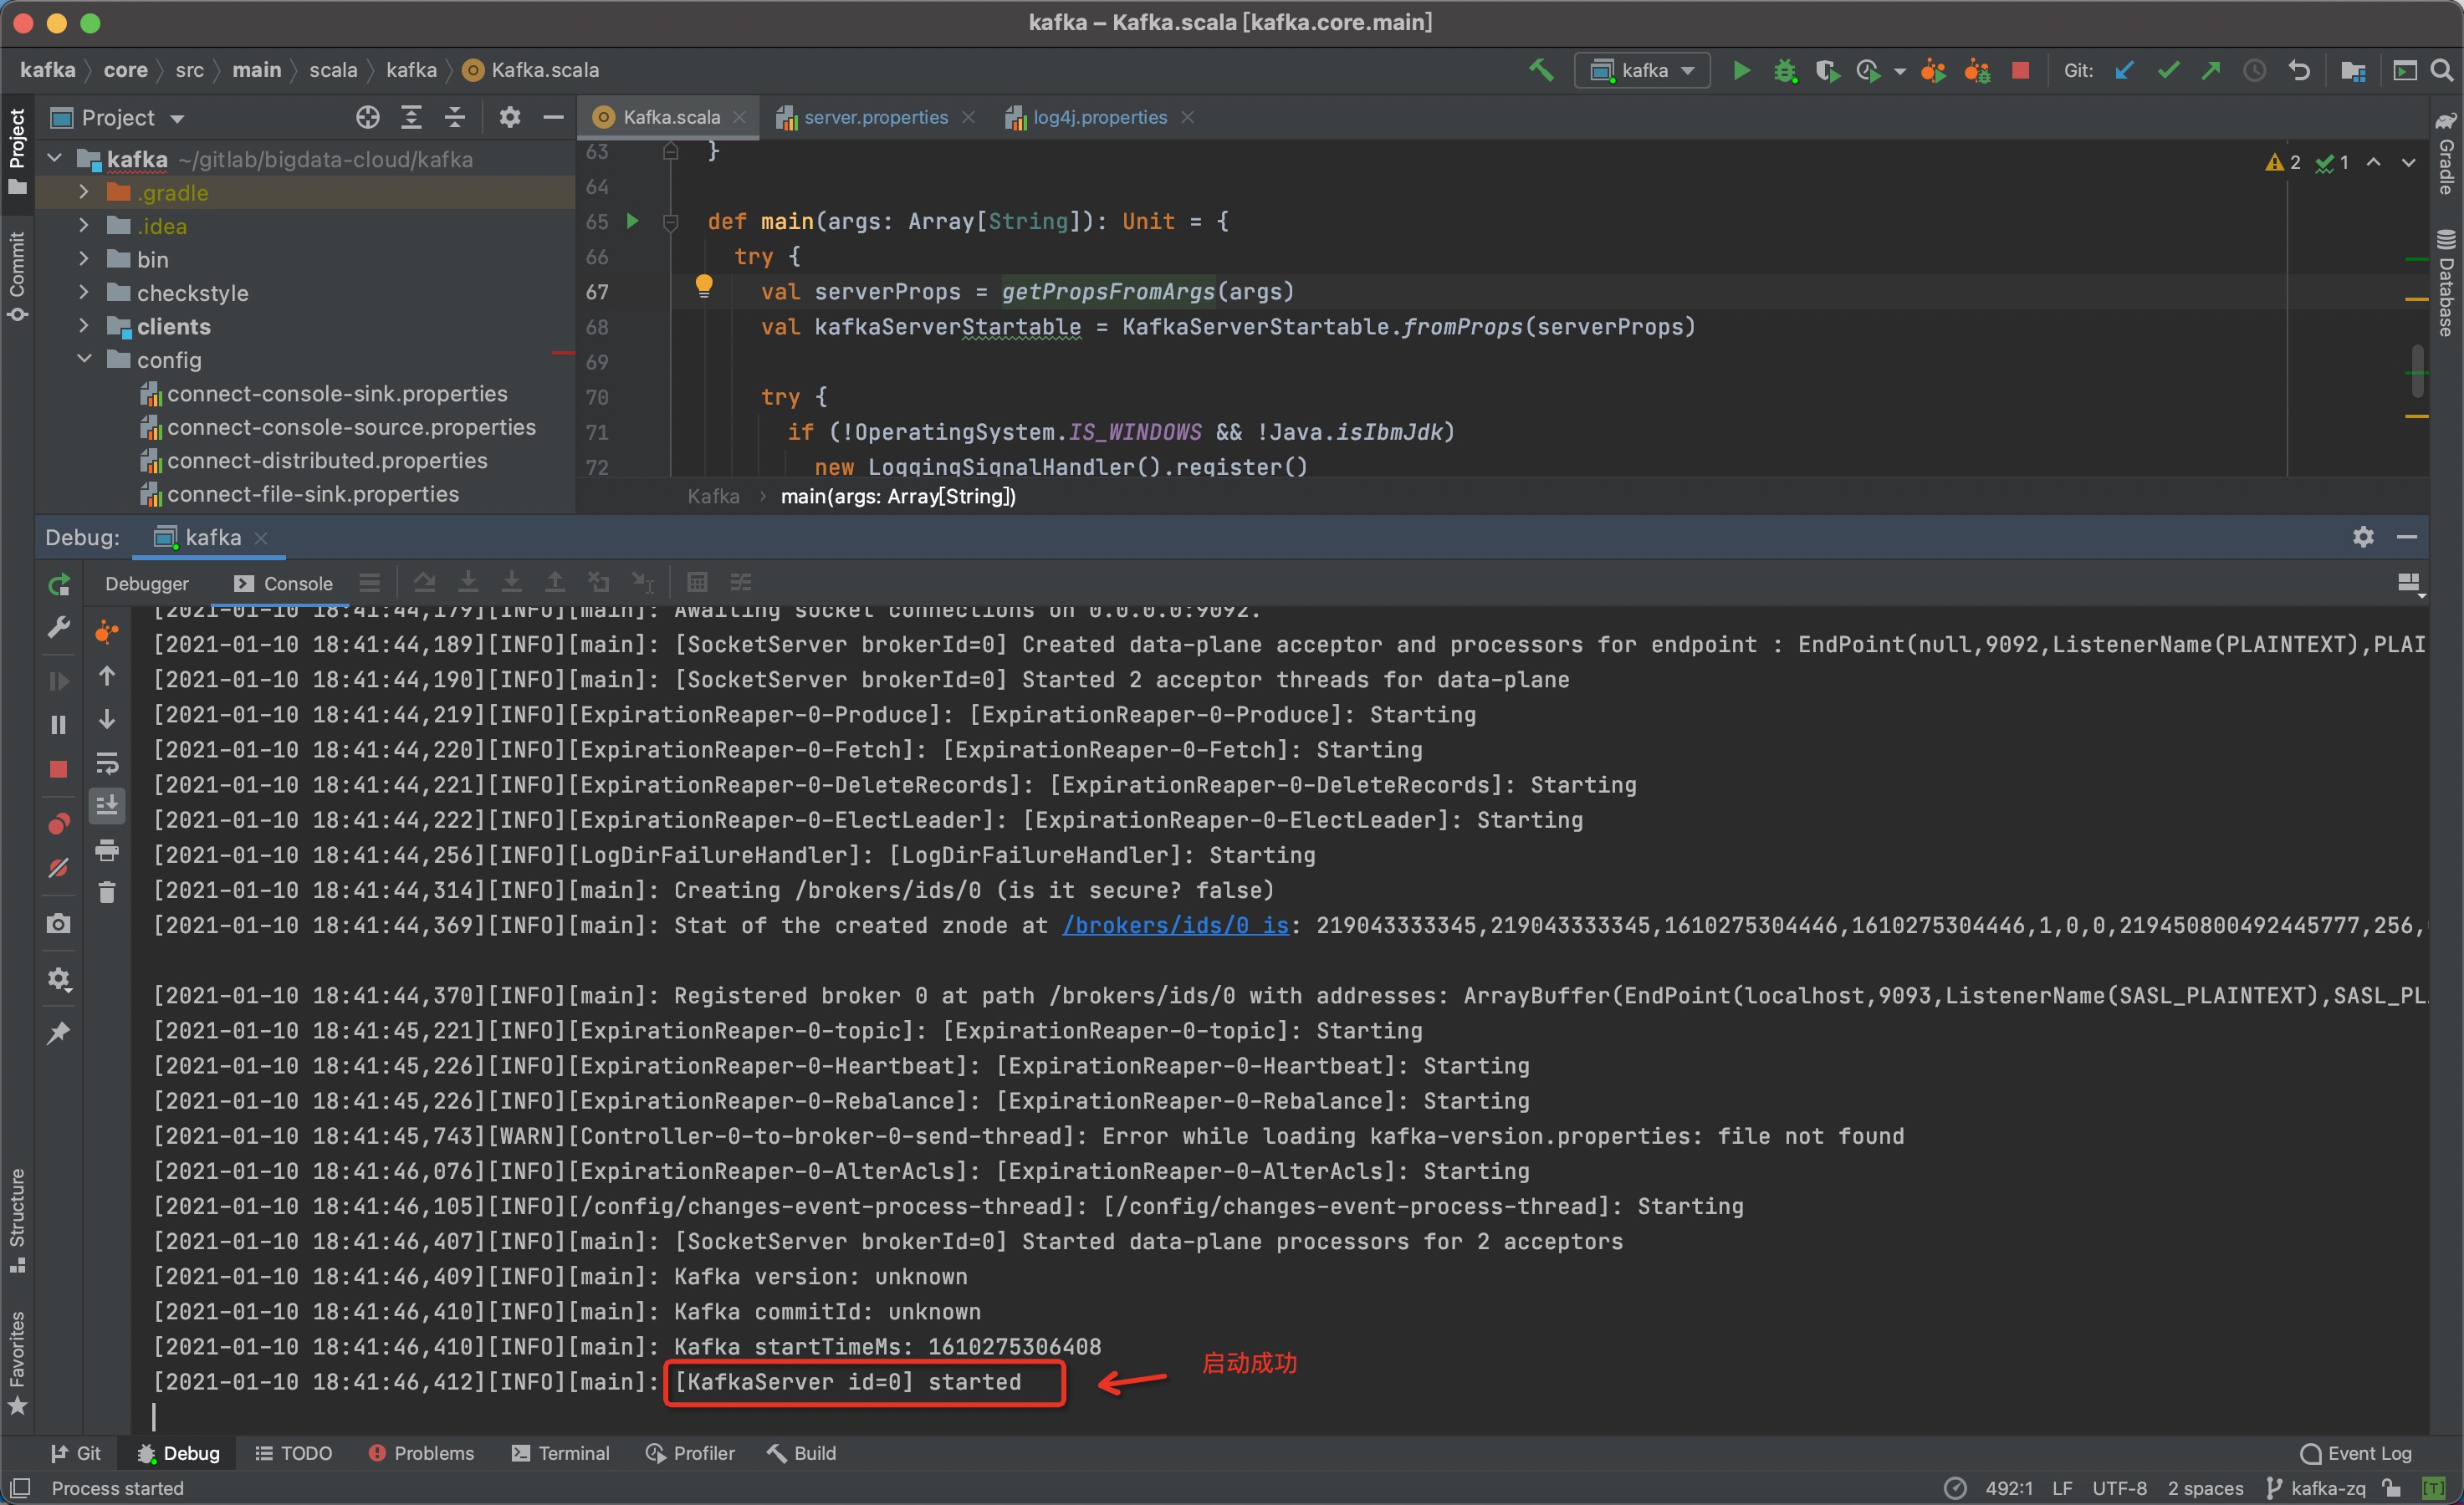This screenshot has width=2464, height=1505.
Task: Pin the Debug tool window
Action: pos(59,1033)
